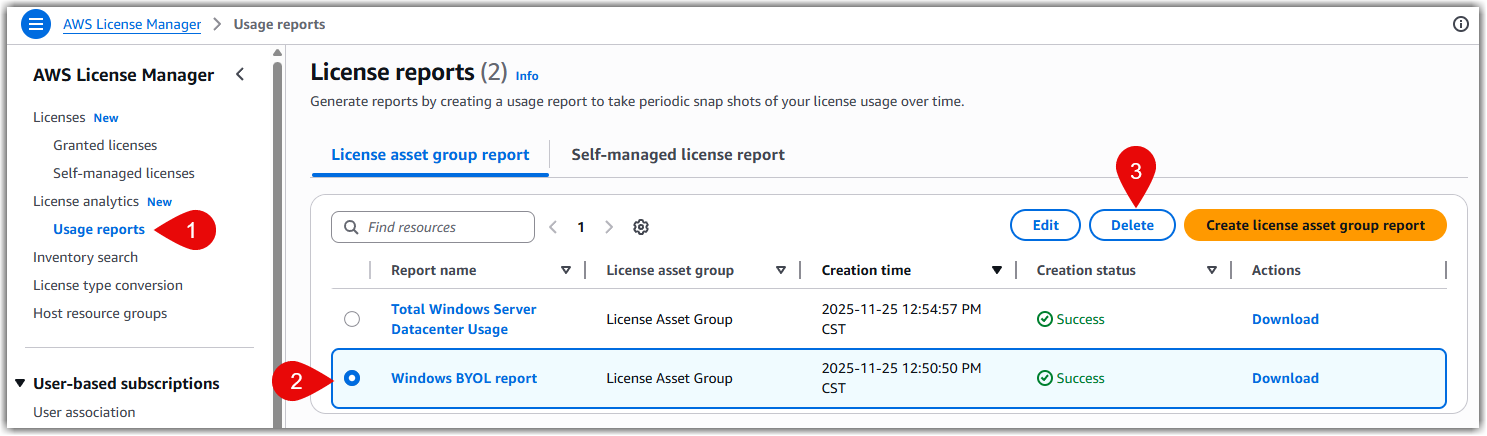Click page number 1 in pagination
This screenshot has width=1487, height=436.
click(581, 227)
